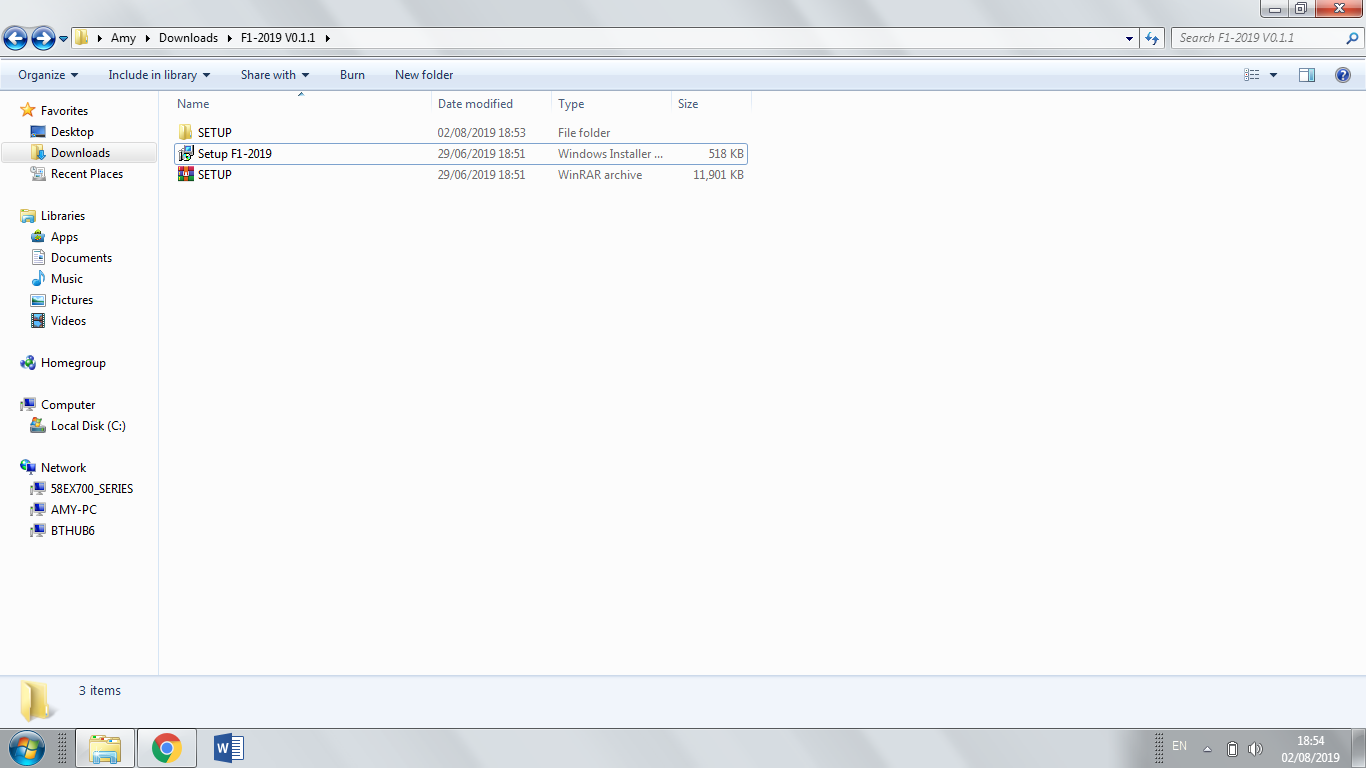Open the Help question mark icon
Image resolution: width=1366 pixels, height=768 pixels.
pyautogui.click(x=1343, y=75)
